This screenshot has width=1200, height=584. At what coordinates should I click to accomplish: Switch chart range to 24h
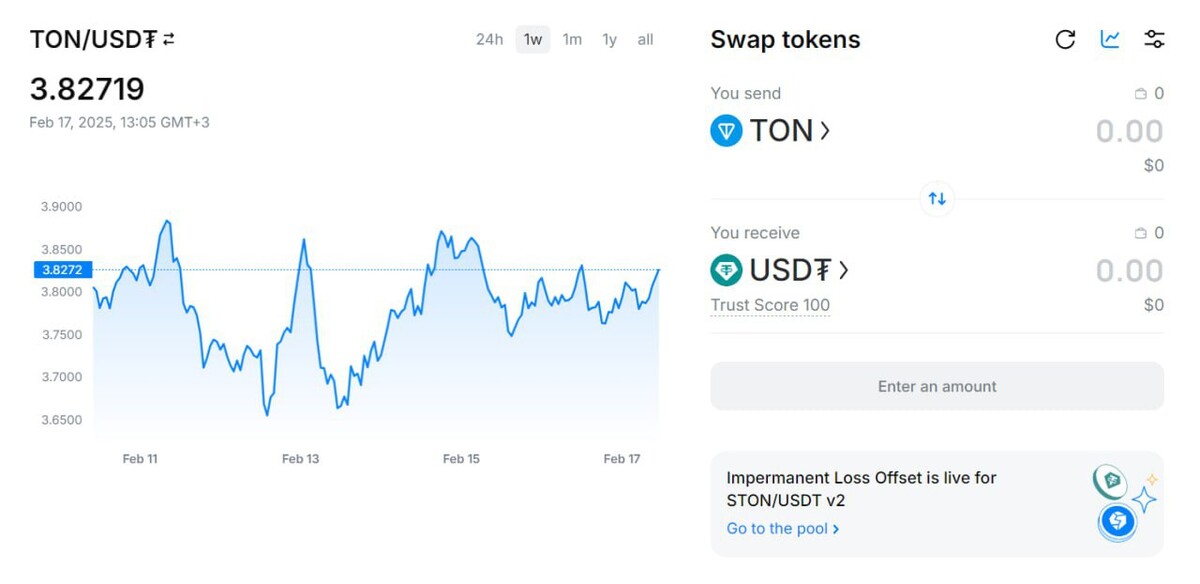(489, 40)
